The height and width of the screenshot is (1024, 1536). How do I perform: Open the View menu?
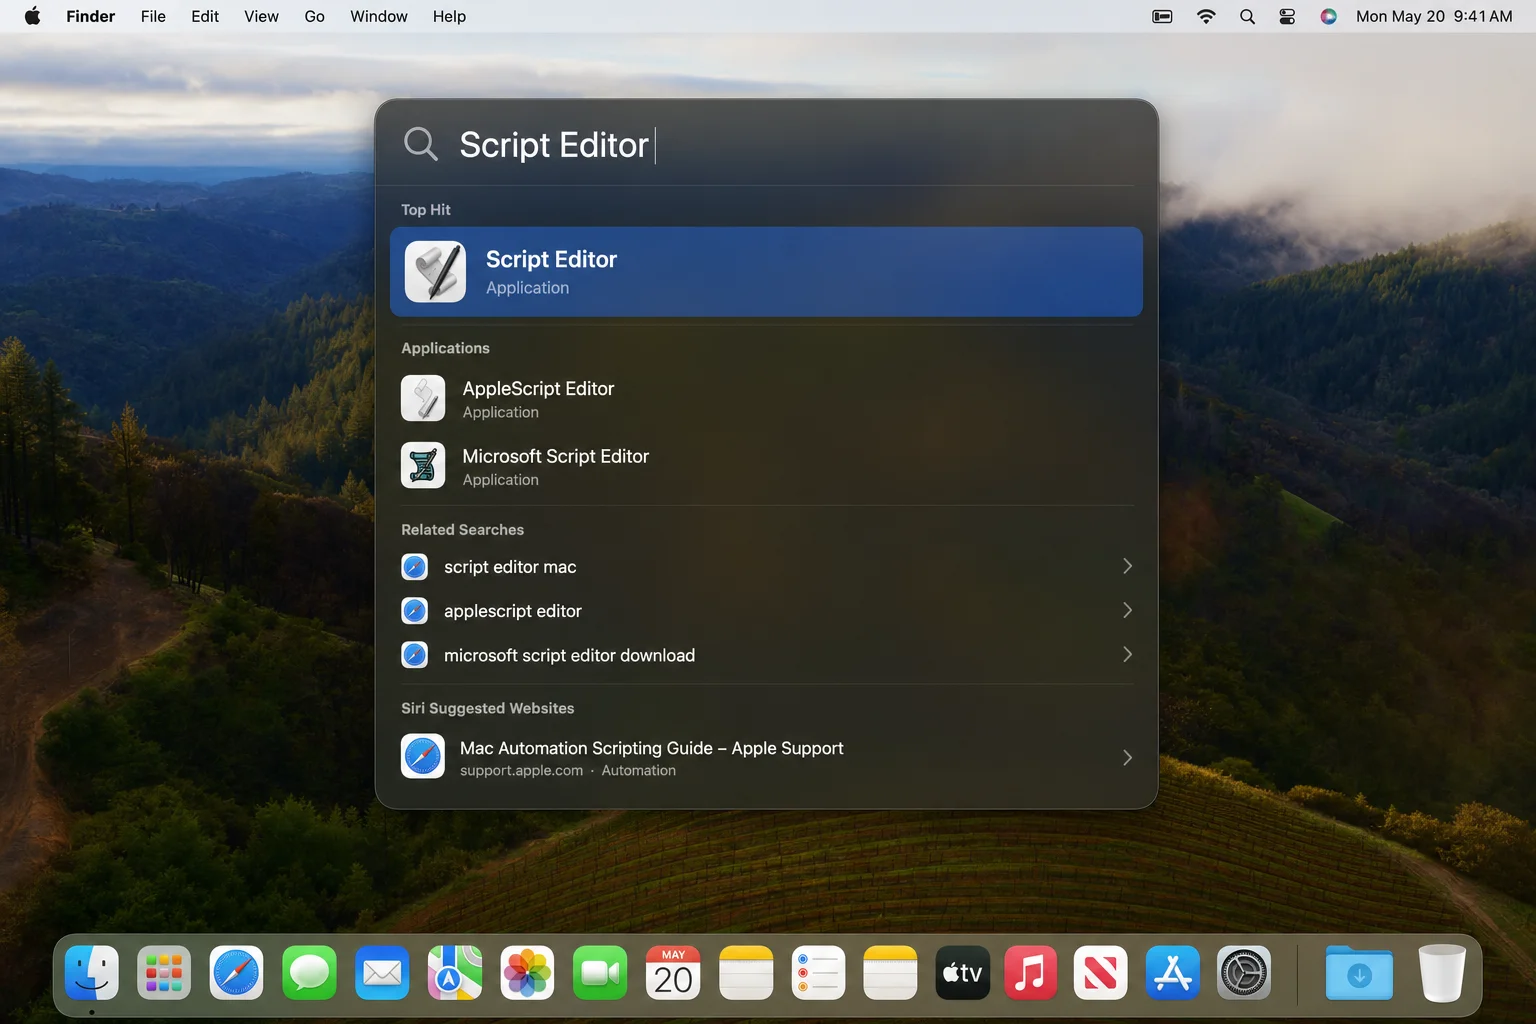[262, 16]
